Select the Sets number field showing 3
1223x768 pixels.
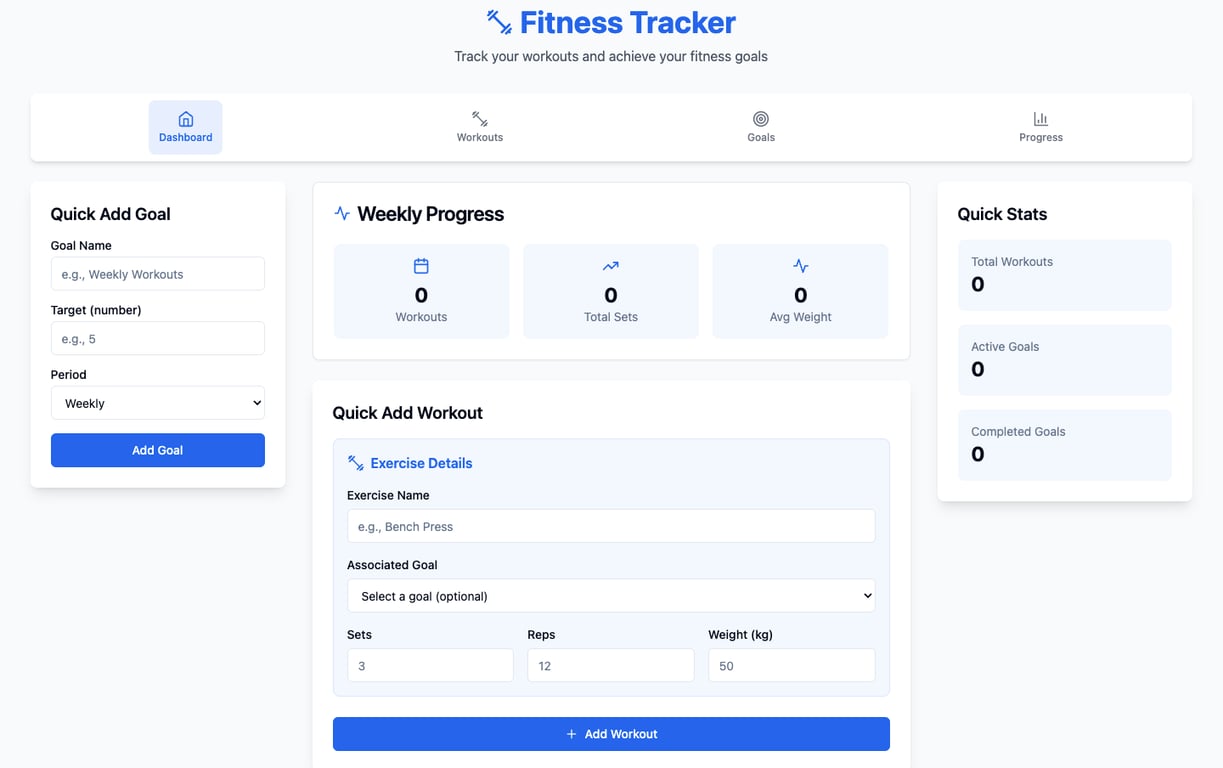(x=430, y=665)
